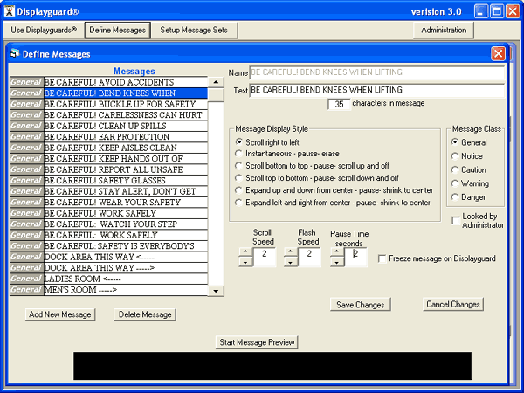Increase Scroll Speed with up arrow
The height and width of the screenshot is (393, 524).
[x=245, y=252]
